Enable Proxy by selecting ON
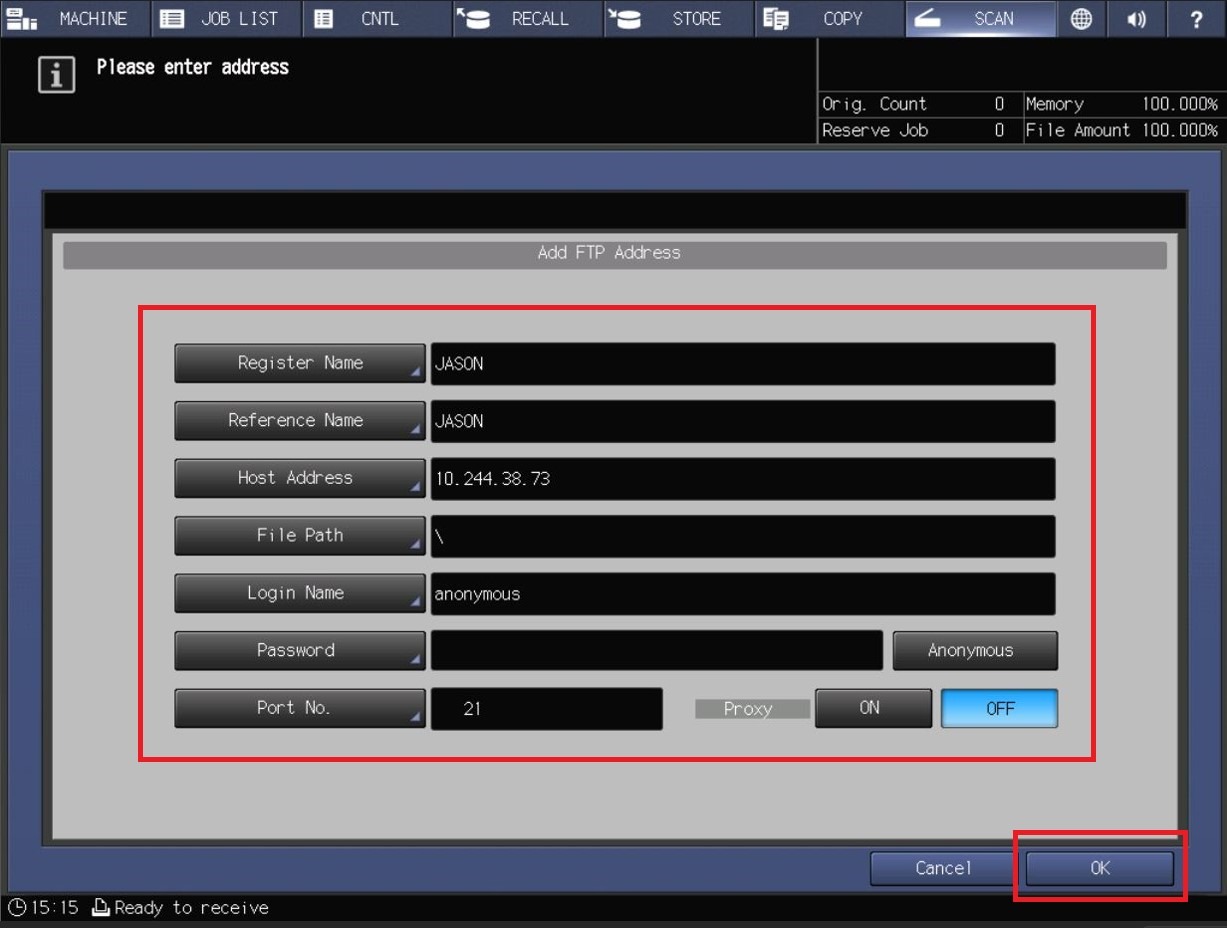The height and width of the screenshot is (928, 1227). 872,708
